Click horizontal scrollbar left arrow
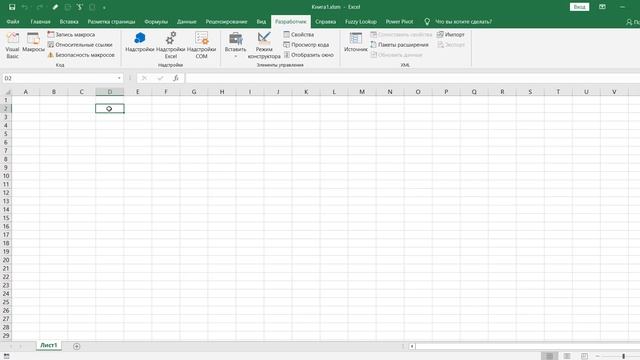 tap(412, 346)
